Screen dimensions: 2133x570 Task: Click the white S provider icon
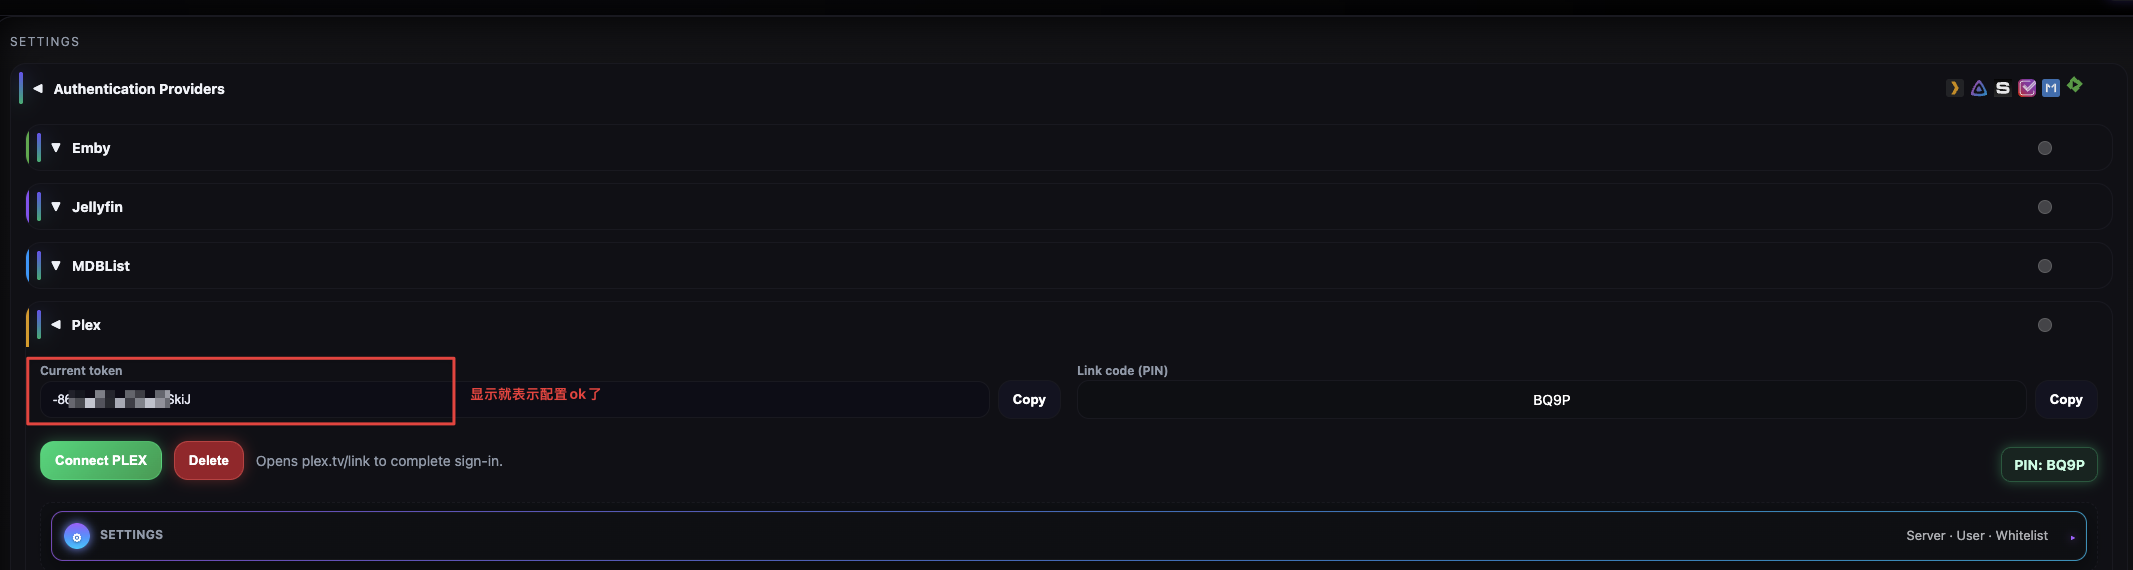tap(2003, 88)
